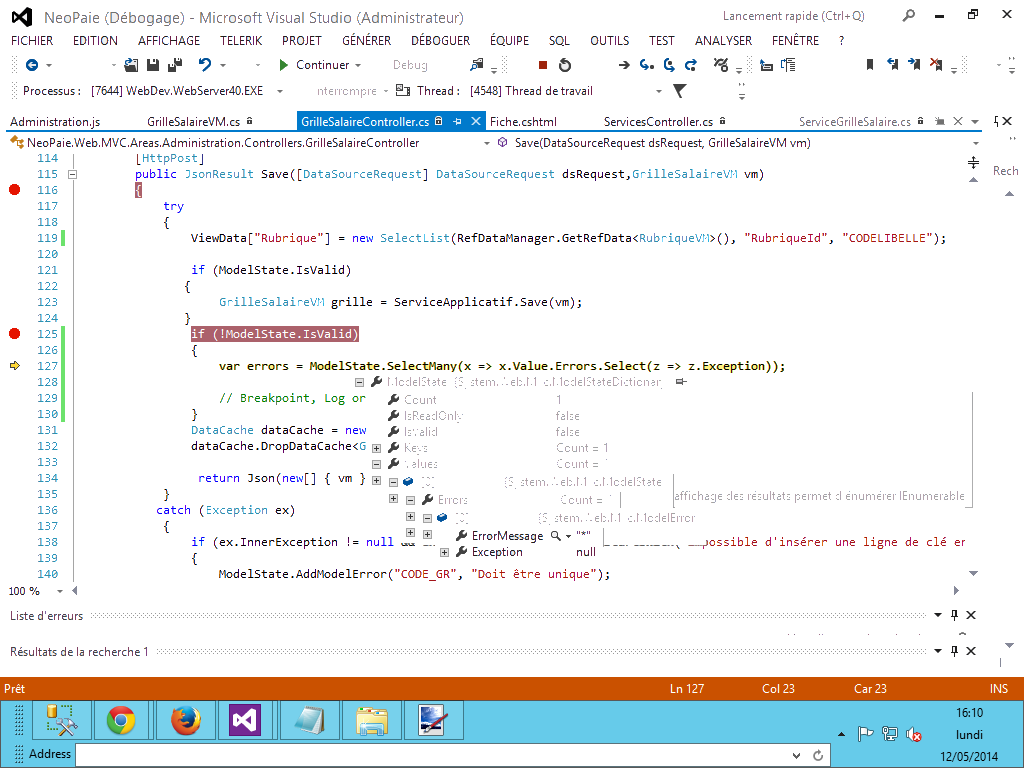Toggle the breakpoint on line 125
The height and width of the screenshot is (768, 1024).
[14, 334]
